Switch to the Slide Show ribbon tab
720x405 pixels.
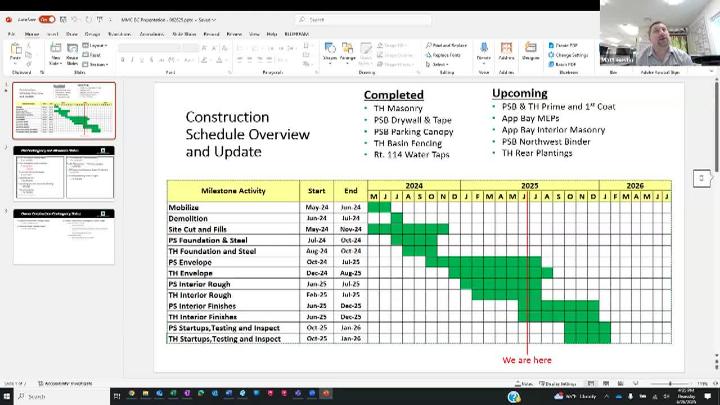click(184, 34)
